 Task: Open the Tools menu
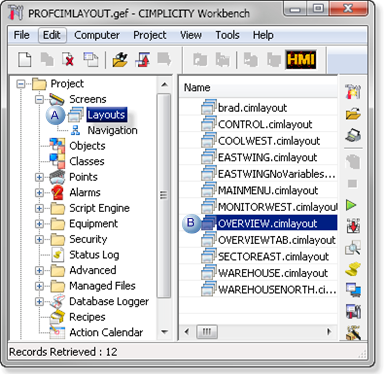(x=227, y=35)
